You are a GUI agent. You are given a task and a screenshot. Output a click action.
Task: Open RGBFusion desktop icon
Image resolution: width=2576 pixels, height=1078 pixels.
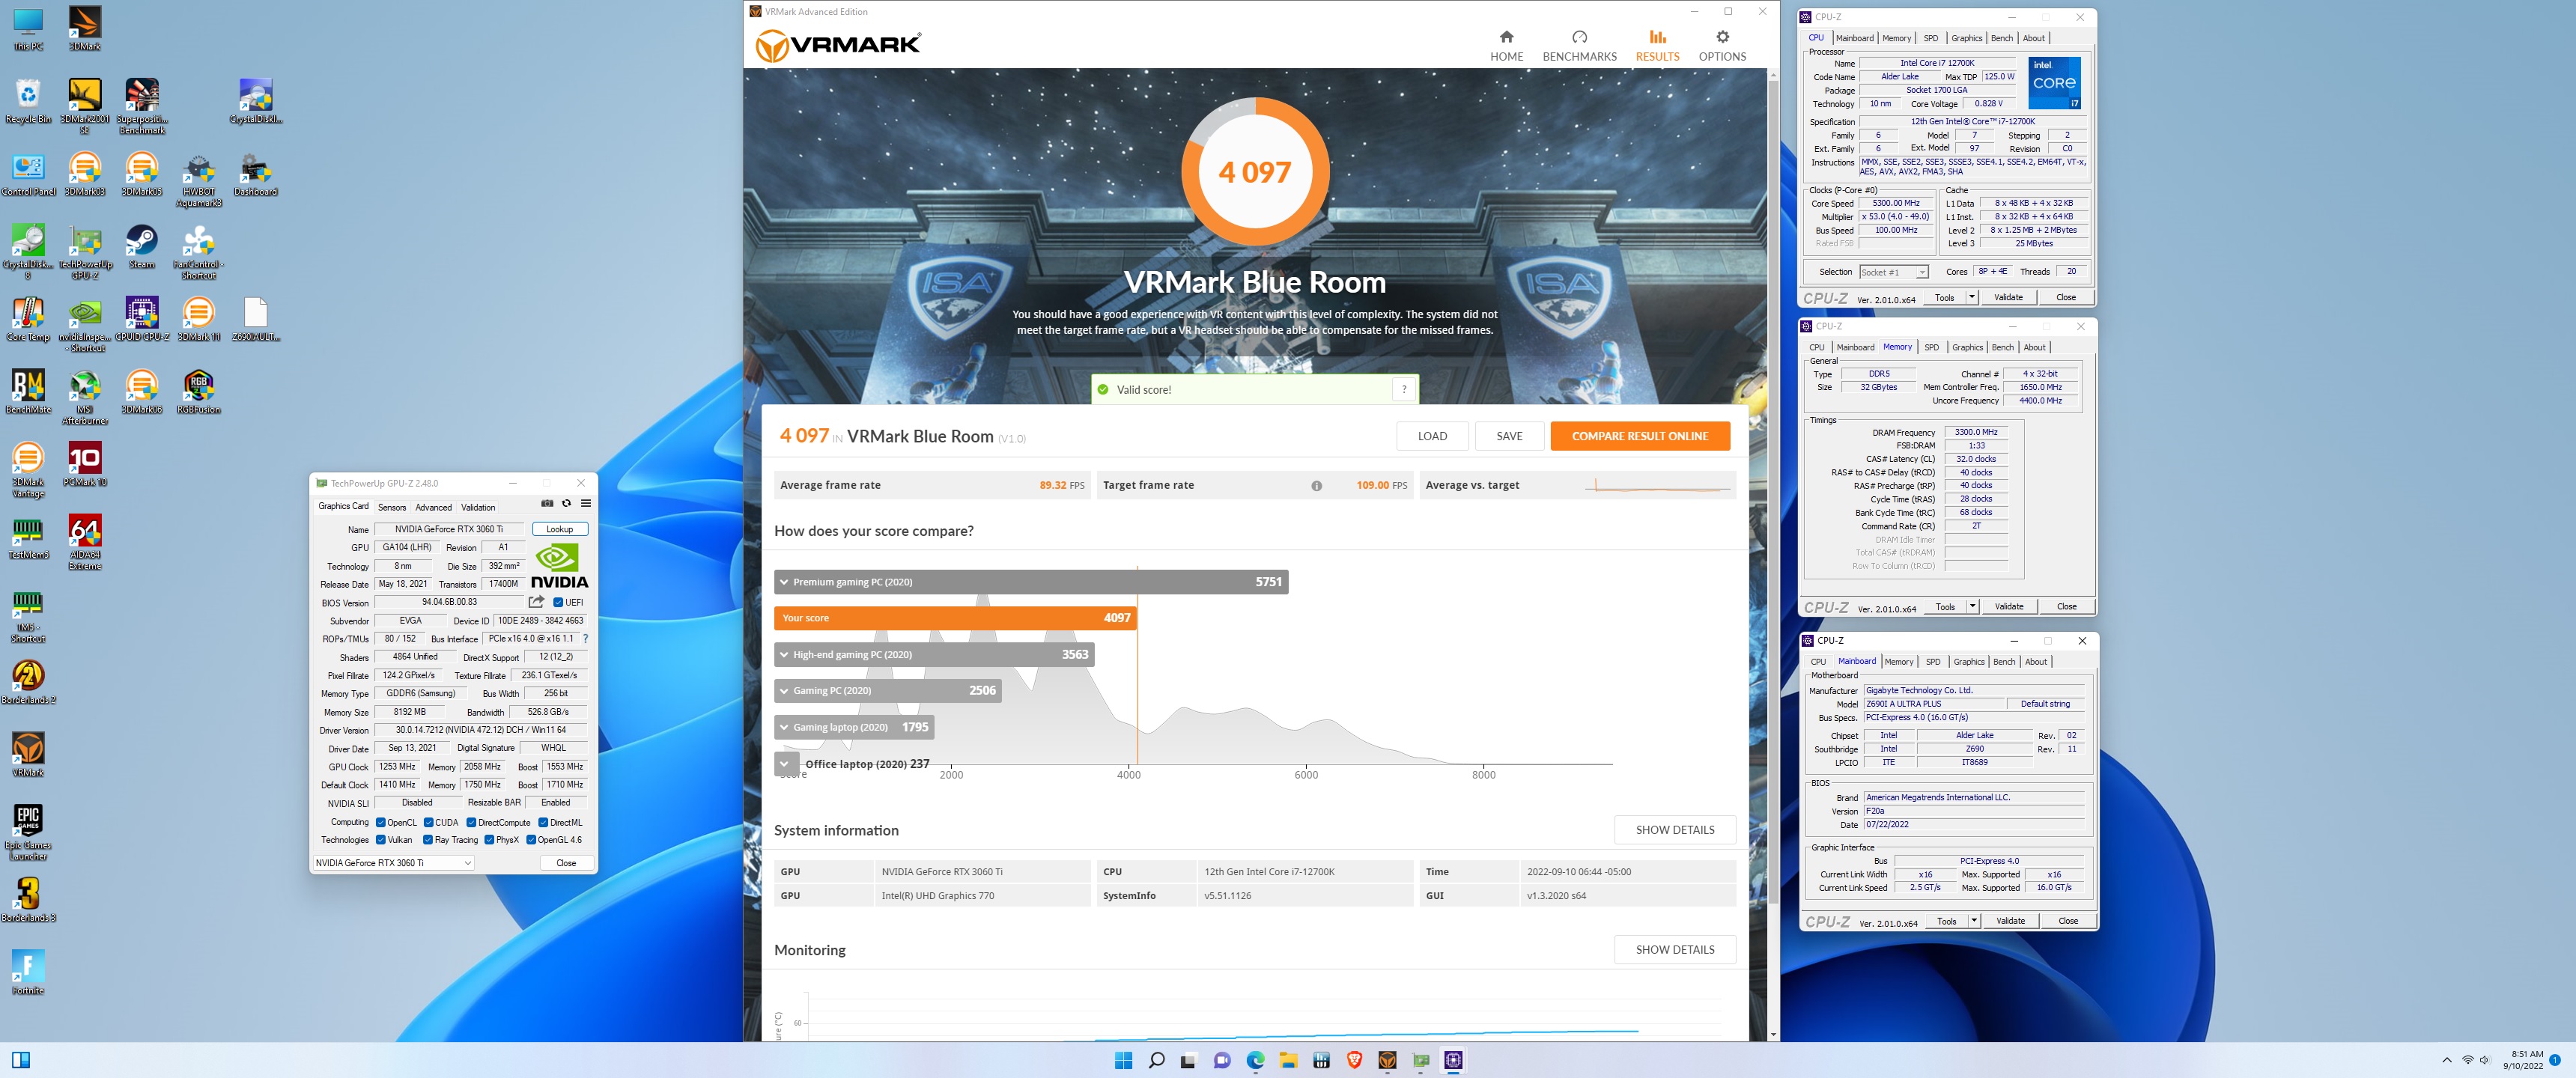point(199,391)
